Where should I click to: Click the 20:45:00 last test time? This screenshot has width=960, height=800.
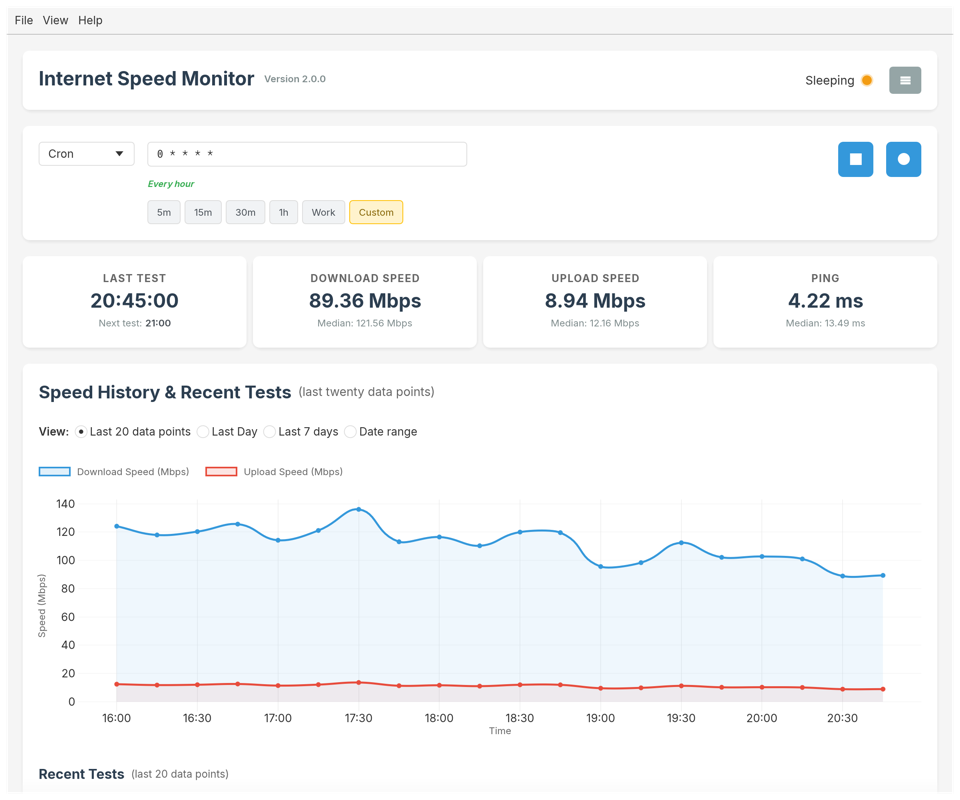[135, 301]
